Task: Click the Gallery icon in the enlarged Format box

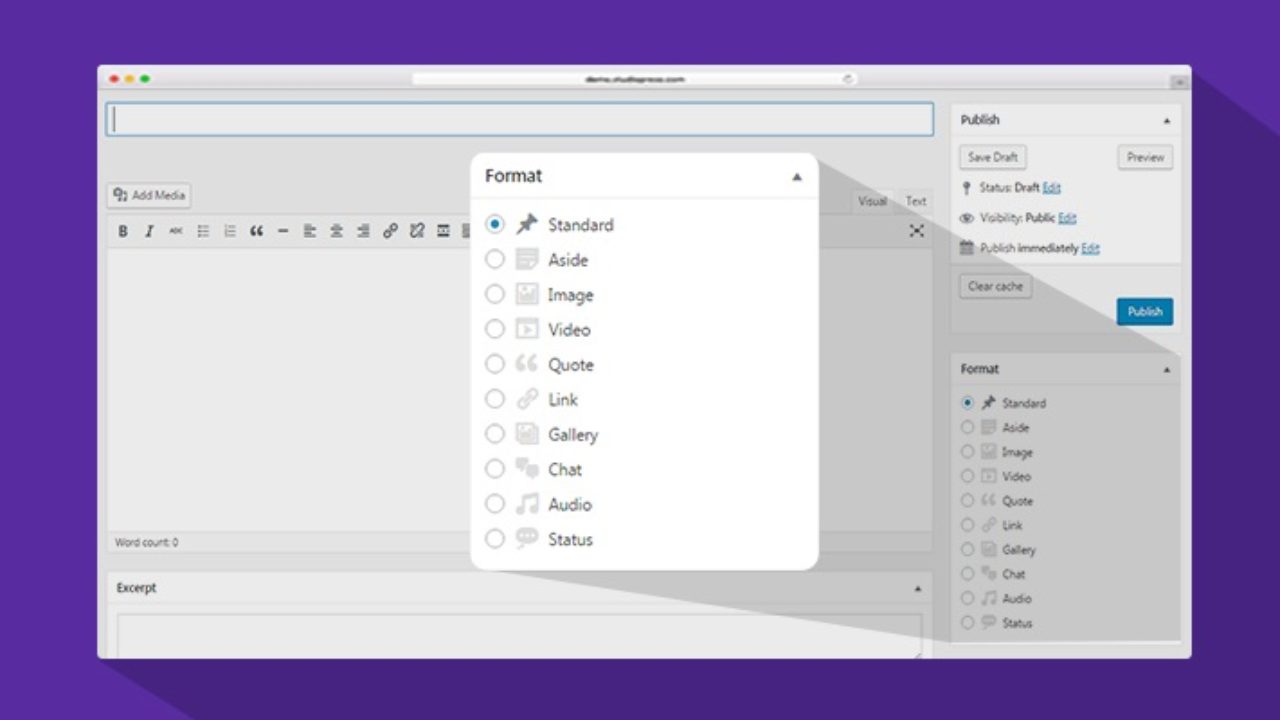Action: [x=527, y=434]
